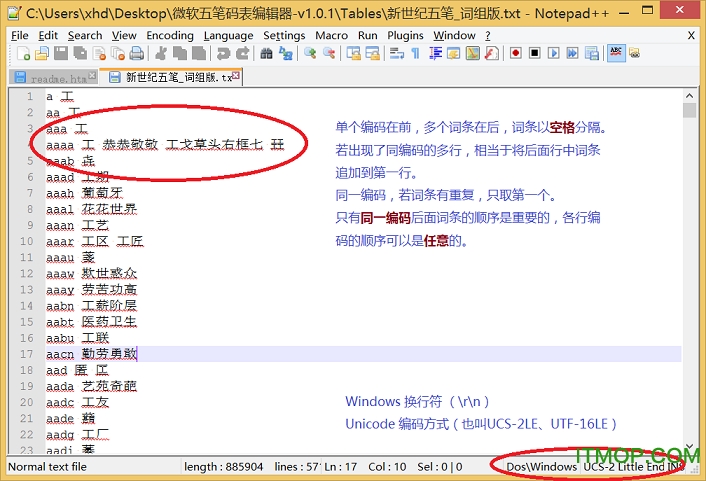Screen dimensions: 706x481
Task: Toggle the indent guide icon
Action: click(x=435, y=54)
